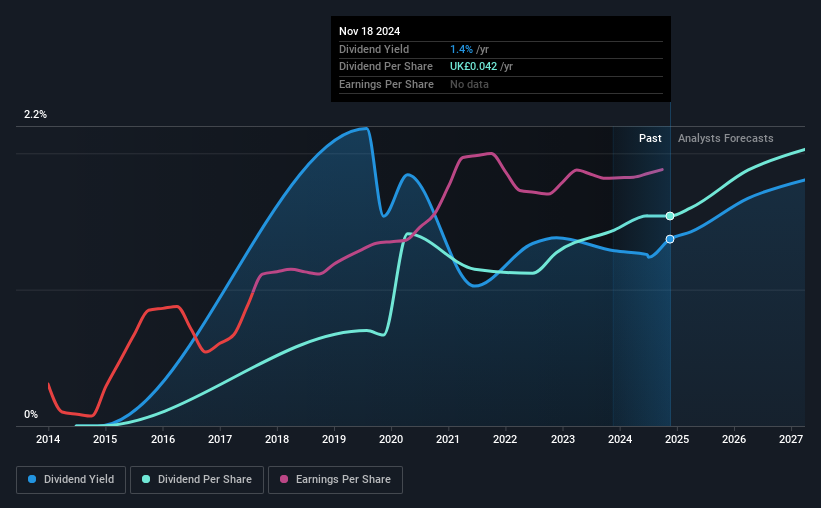Screen dimensions: 821x508
Task: Click the Earnings Per Share row label in tooltip
Action: 386,84
